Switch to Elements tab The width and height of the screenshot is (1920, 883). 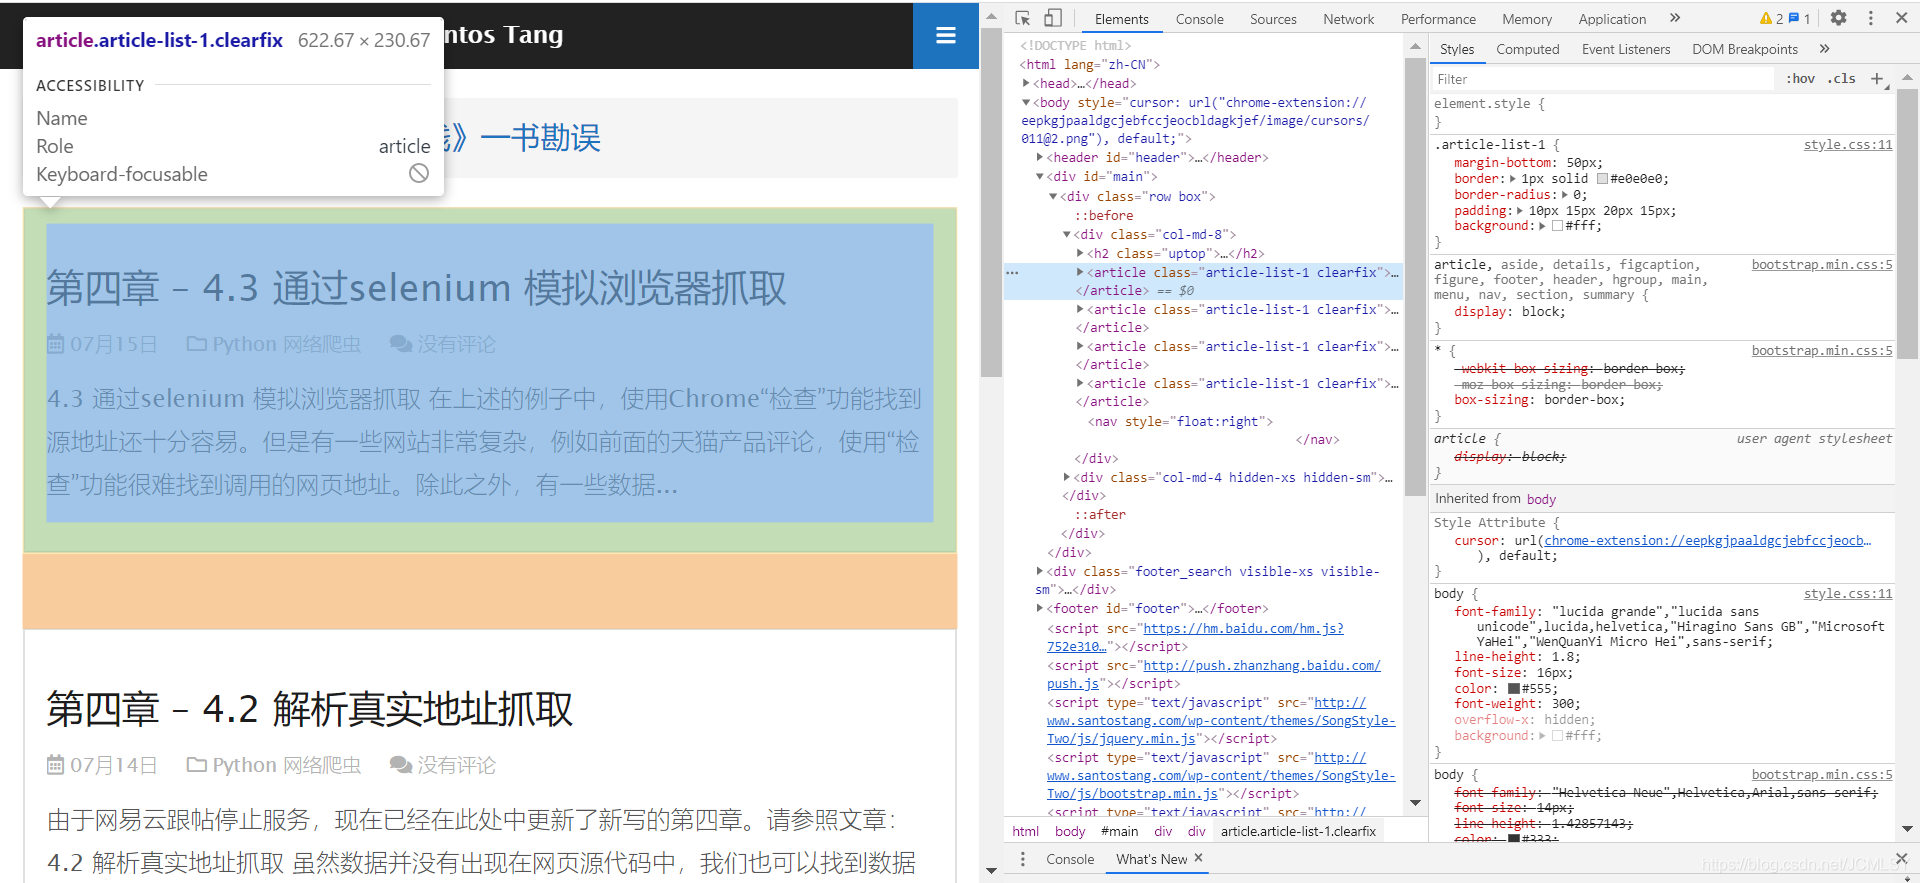click(x=1121, y=19)
